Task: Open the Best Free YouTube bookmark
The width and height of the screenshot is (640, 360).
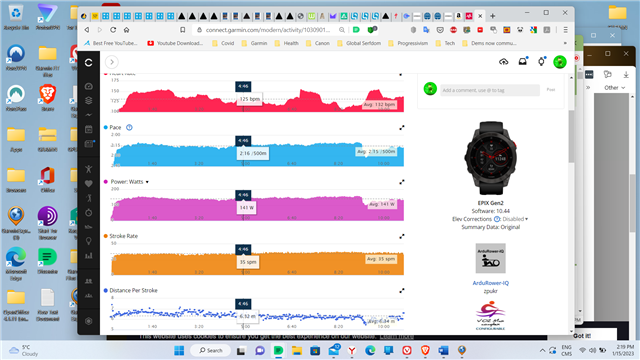Action: coord(111,43)
